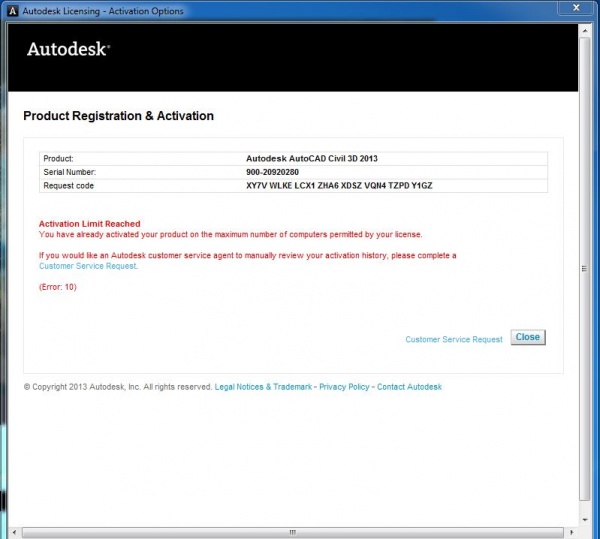Click the horizontal scrollbar thumb
Image resolution: width=600 pixels, height=539 pixels.
click(293, 532)
